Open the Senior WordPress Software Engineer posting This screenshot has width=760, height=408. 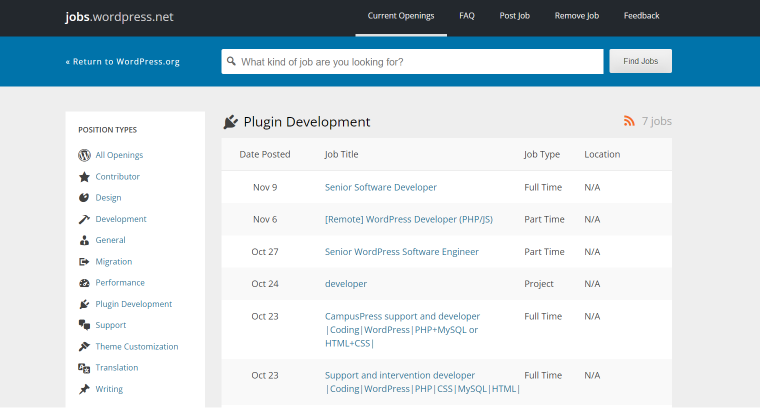401,251
